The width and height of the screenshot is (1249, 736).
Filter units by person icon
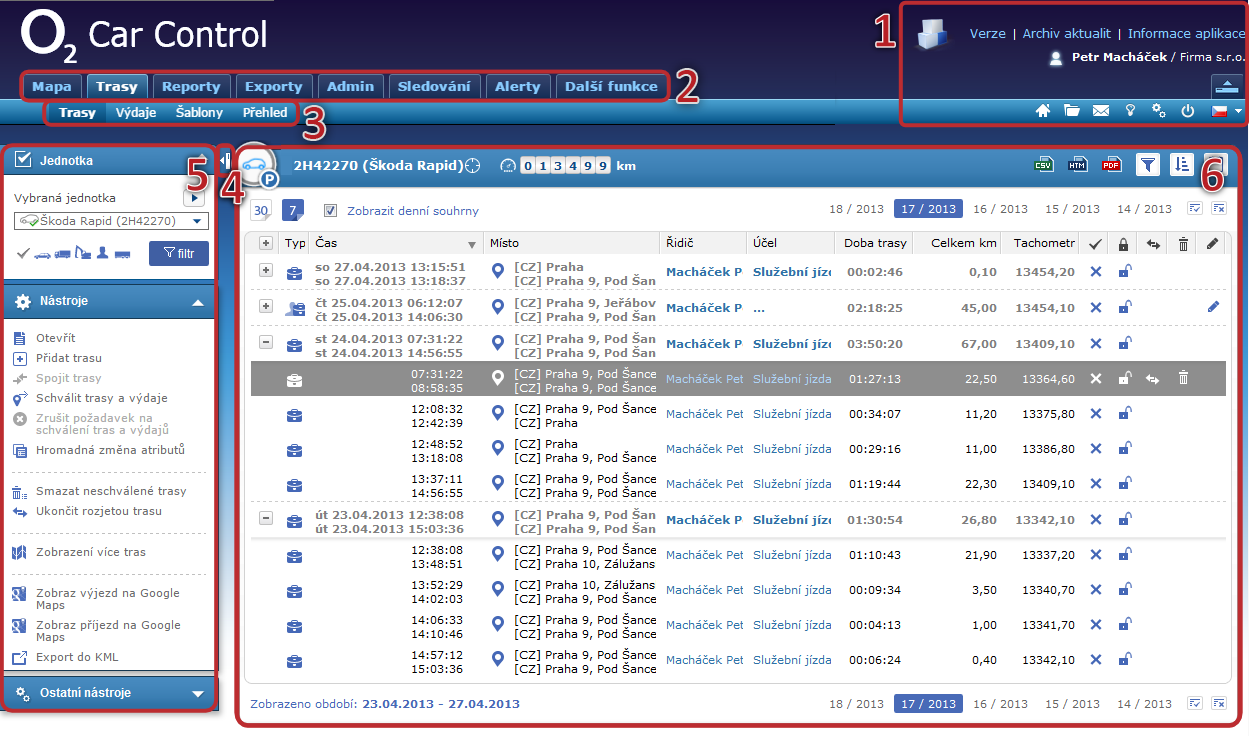click(103, 254)
